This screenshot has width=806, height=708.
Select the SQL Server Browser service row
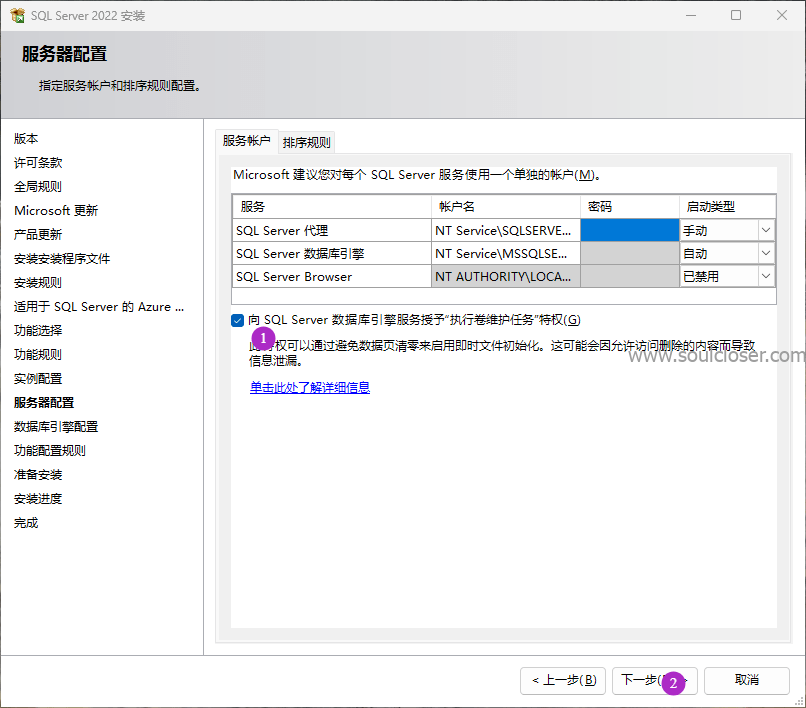pos(332,276)
